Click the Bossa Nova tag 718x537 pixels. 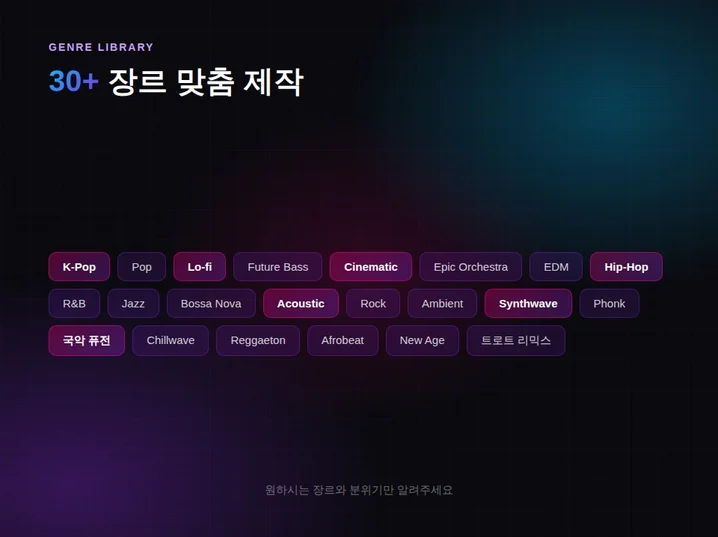point(211,304)
